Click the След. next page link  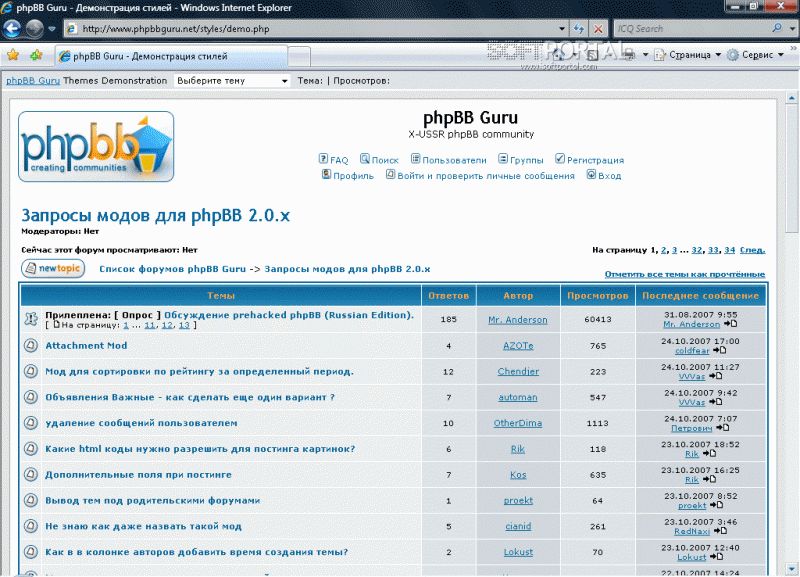pyautogui.click(x=753, y=250)
